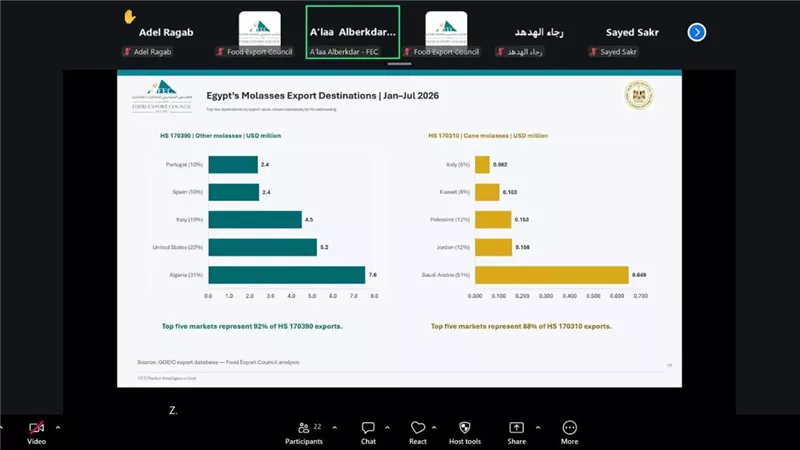Click the Kuwait (8%) yellow bar

pyautogui.click(x=487, y=192)
